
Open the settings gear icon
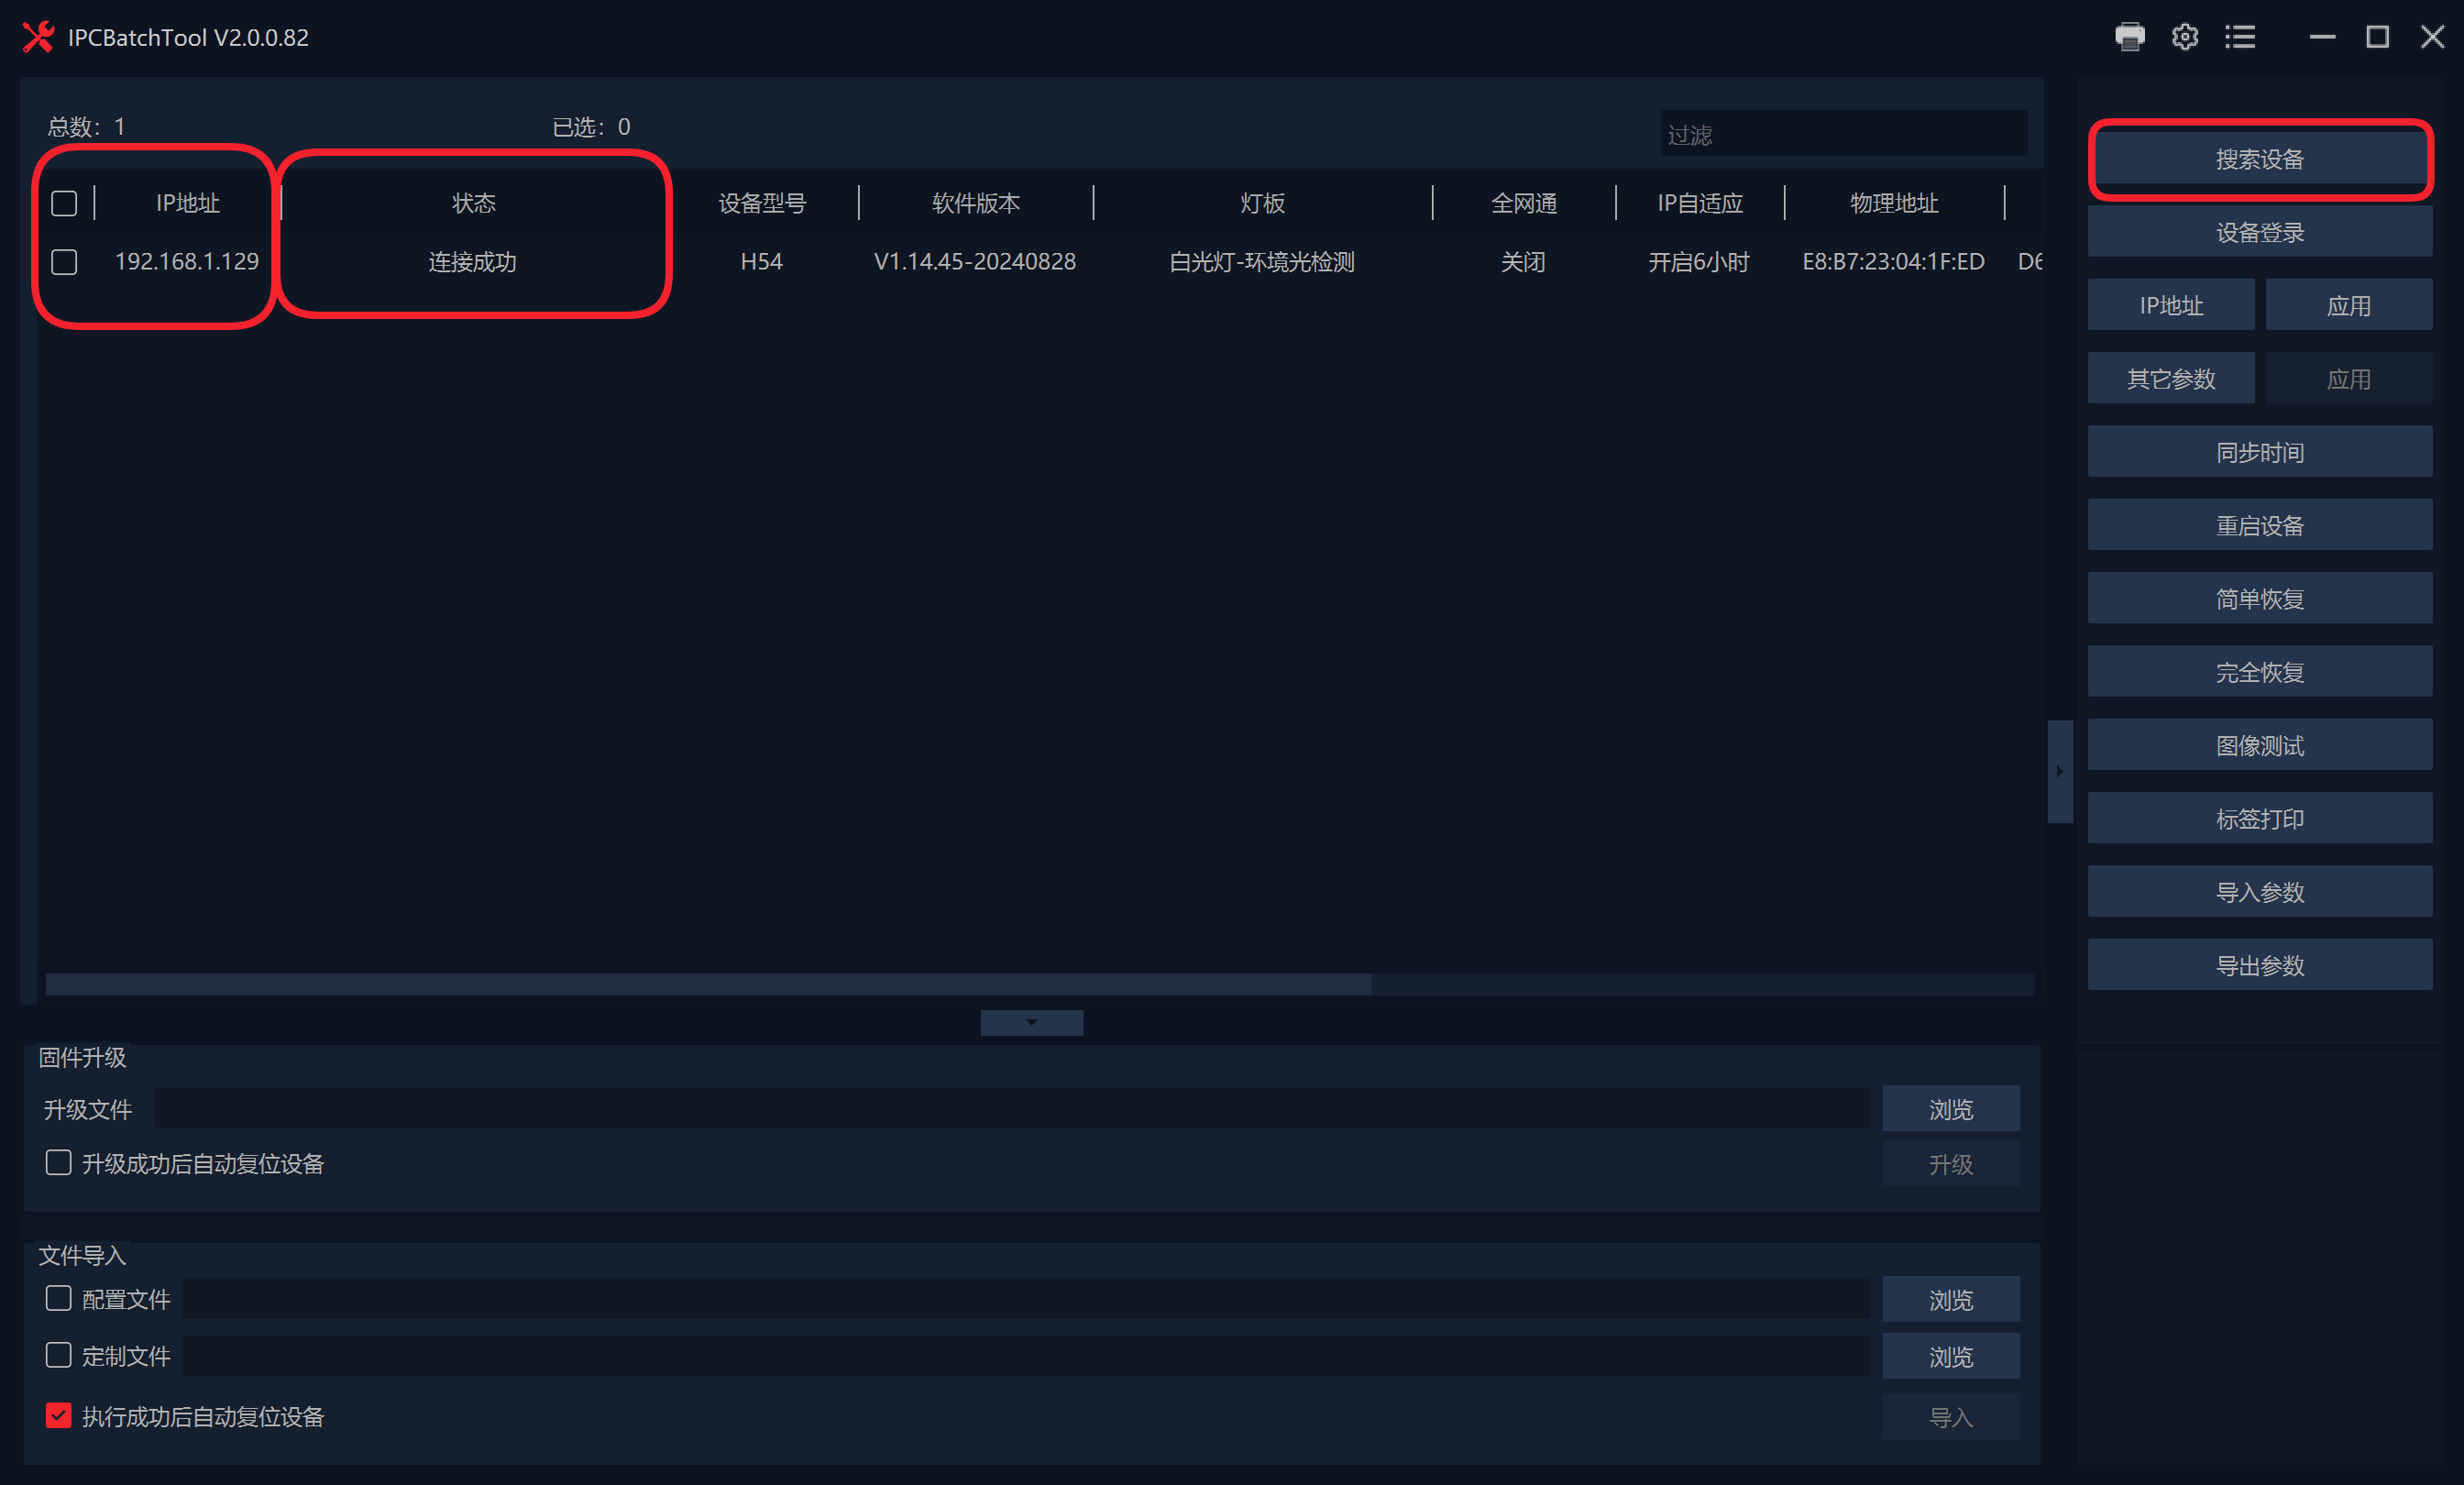pos(2184,37)
